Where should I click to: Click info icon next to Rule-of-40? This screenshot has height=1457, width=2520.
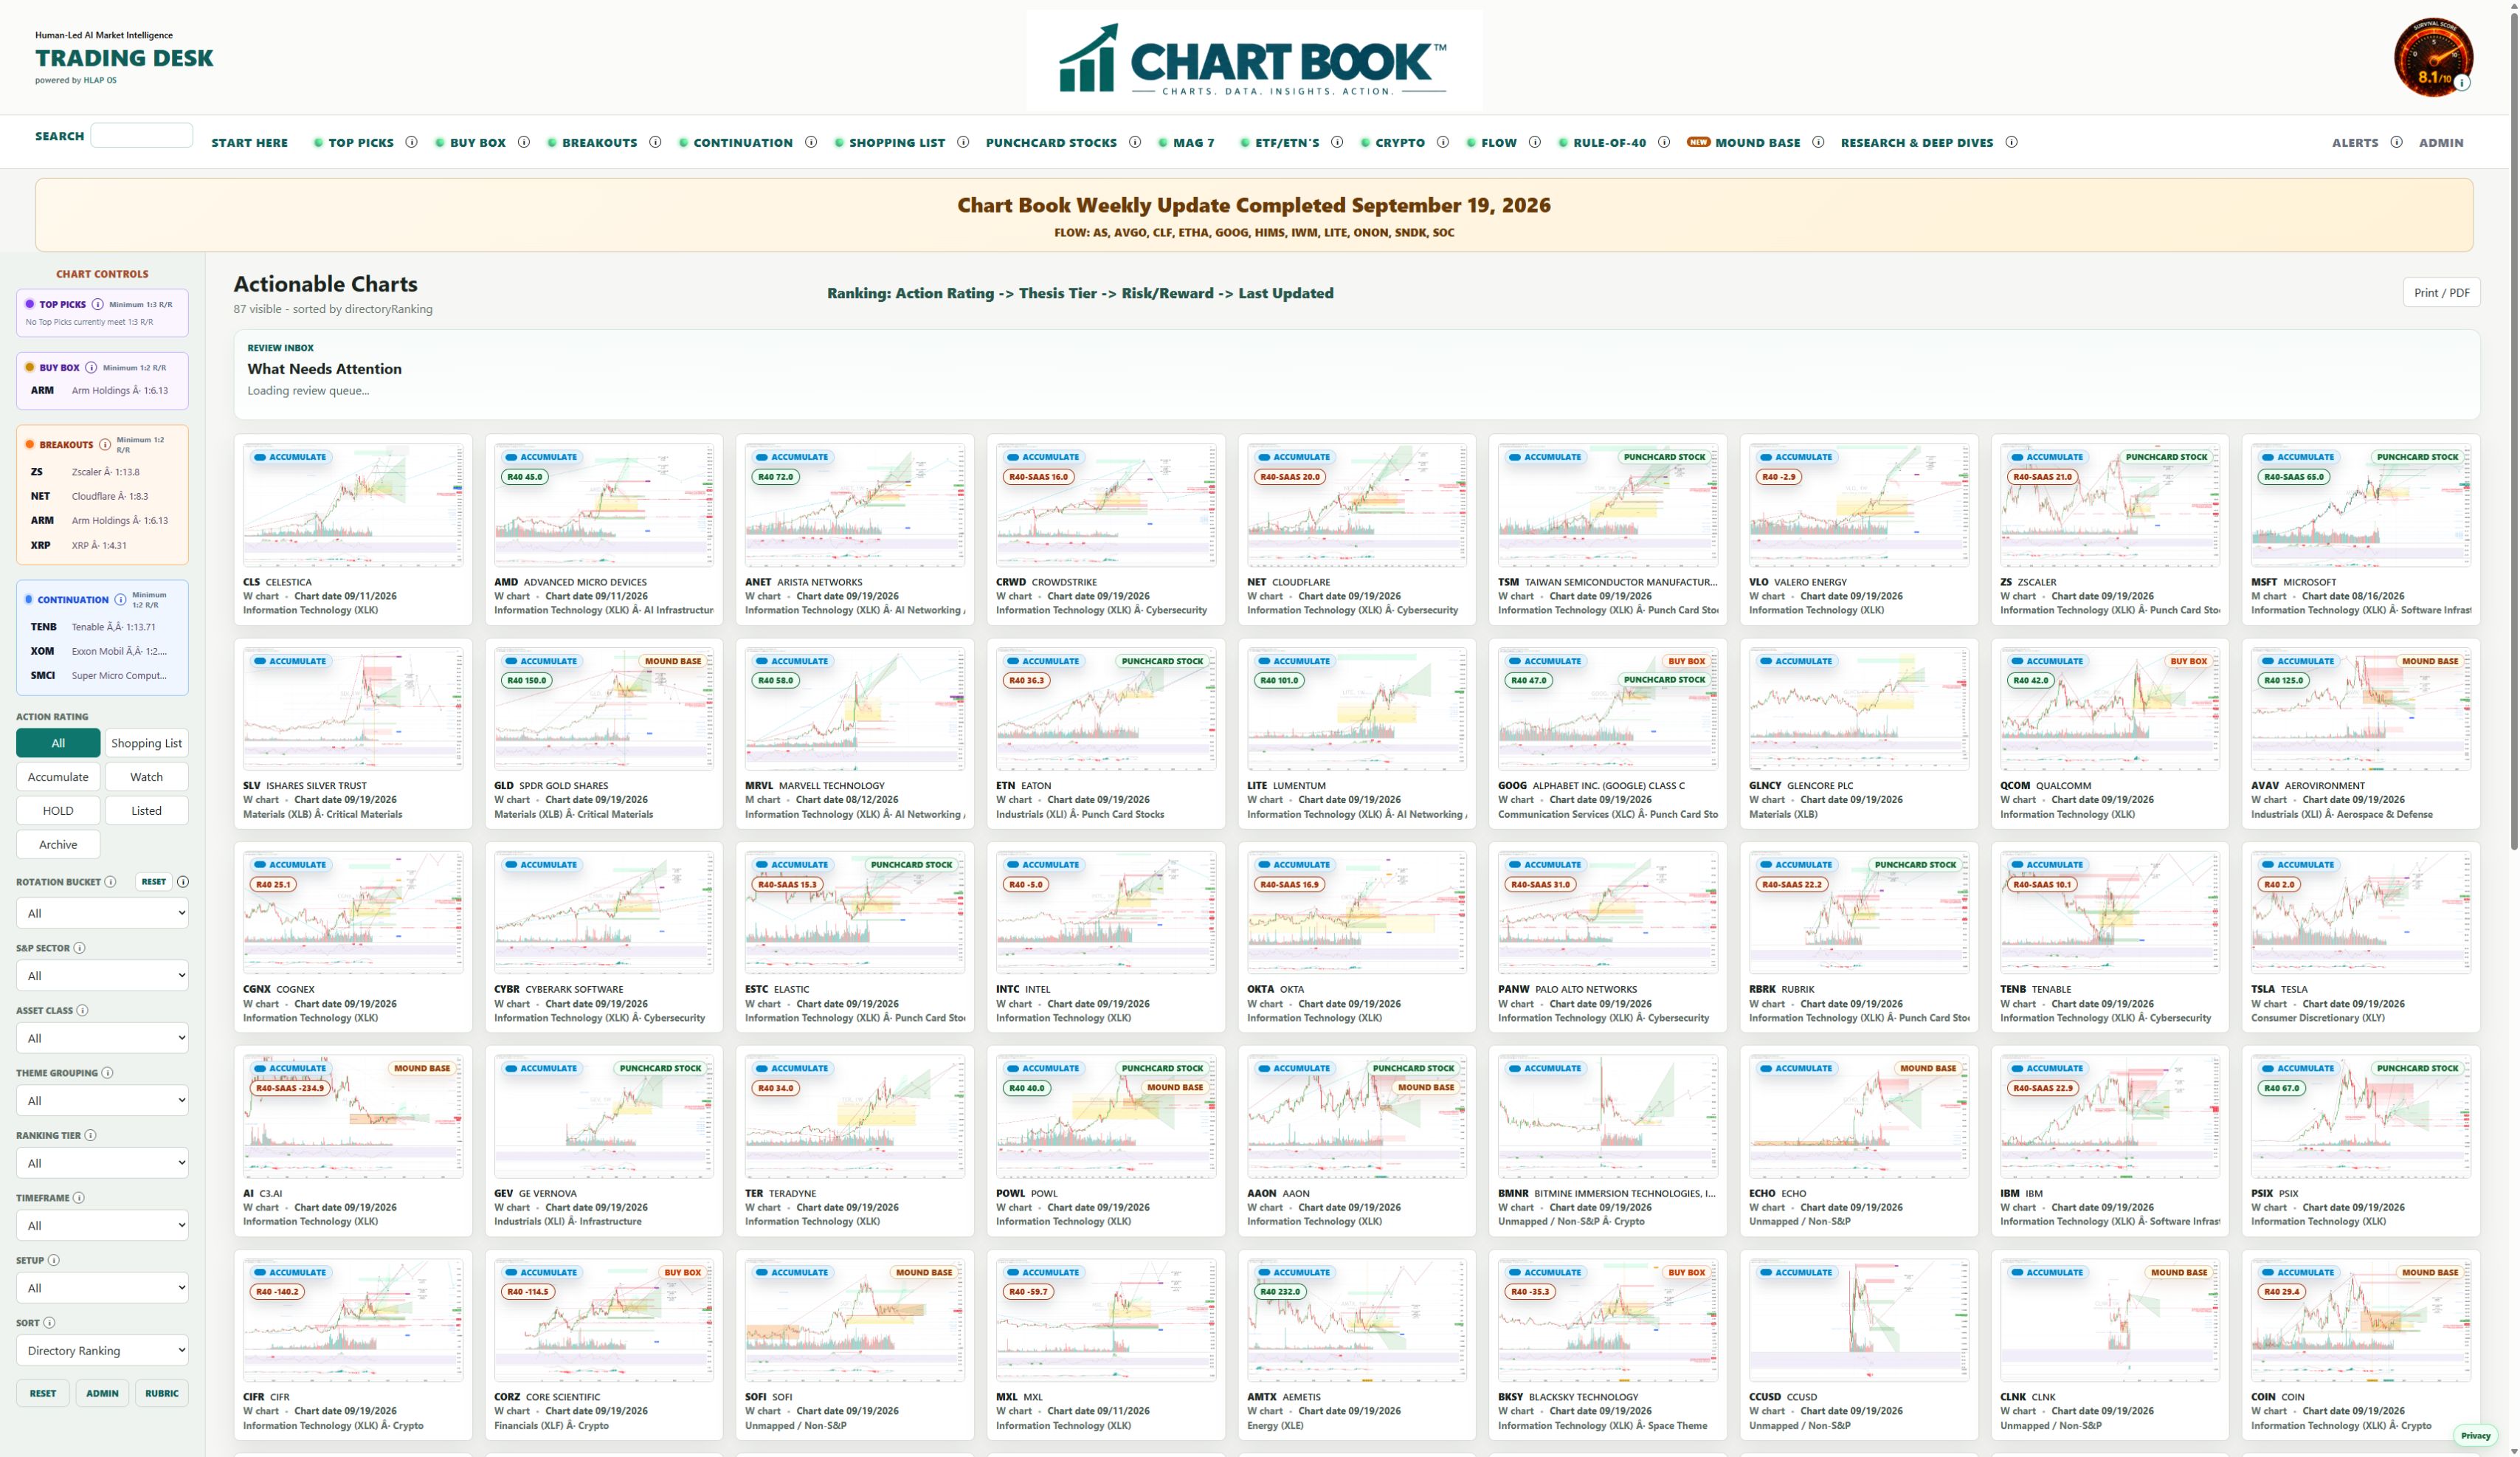[1664, 142]
